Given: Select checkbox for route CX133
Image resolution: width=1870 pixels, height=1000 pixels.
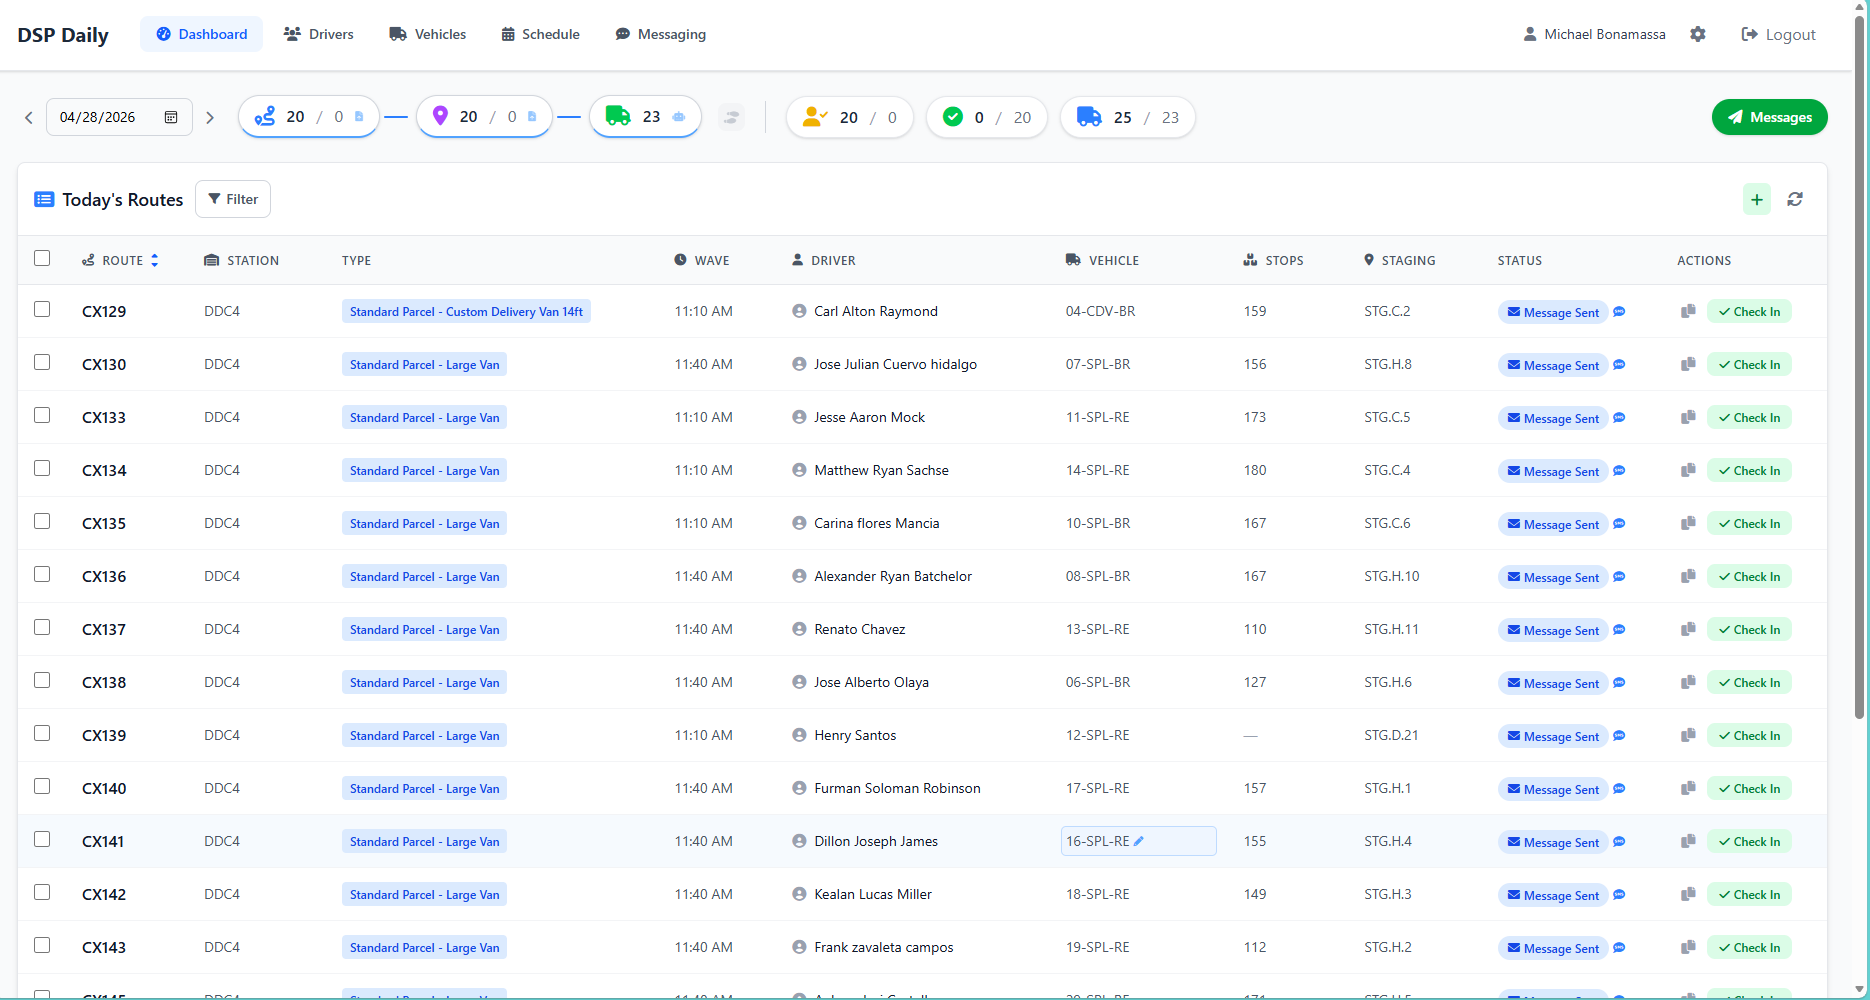Looking at the screenshot, I should point(42,415).
